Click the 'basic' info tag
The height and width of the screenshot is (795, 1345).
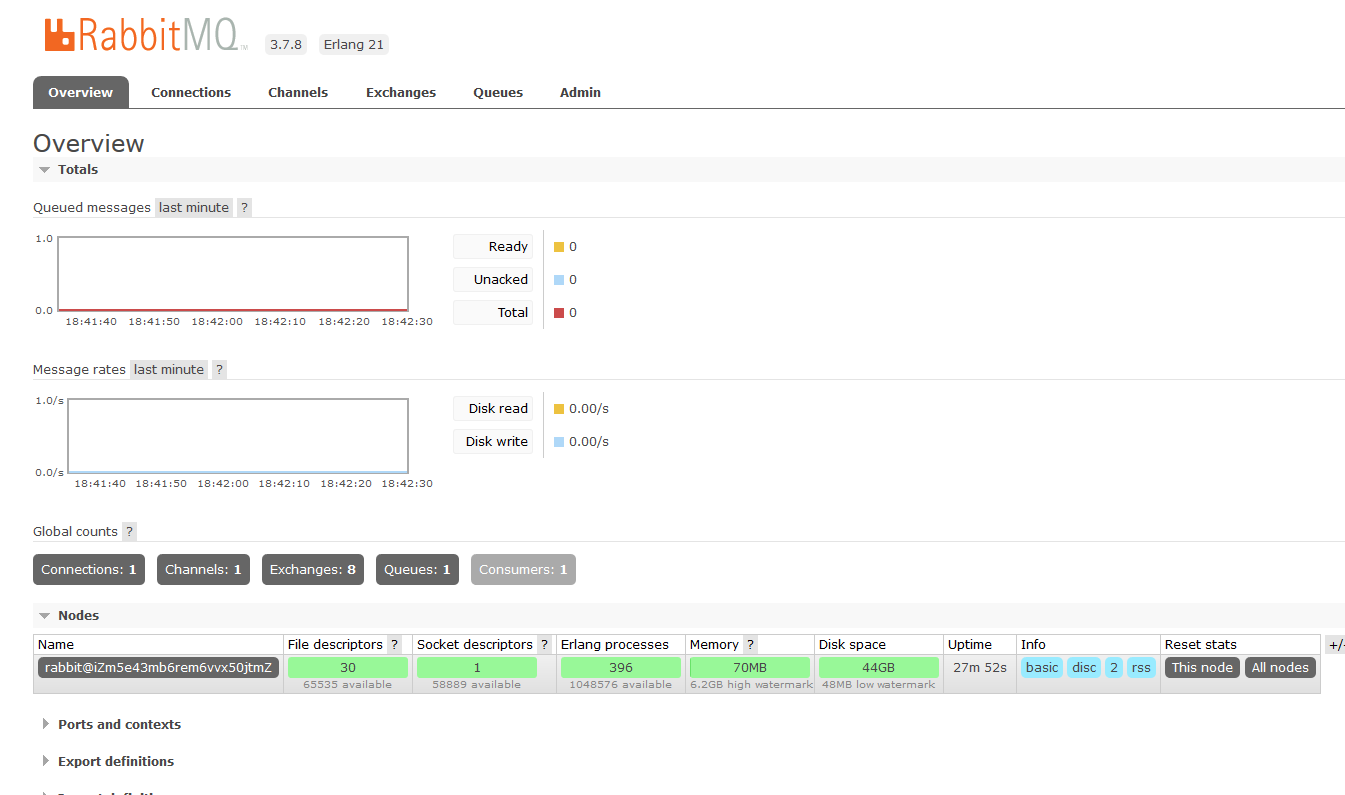tap(1042, 667)
